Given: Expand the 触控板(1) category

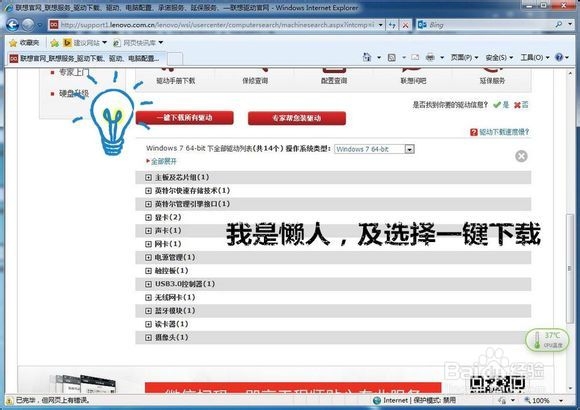Looking at the screenshot, I should 148,271.
